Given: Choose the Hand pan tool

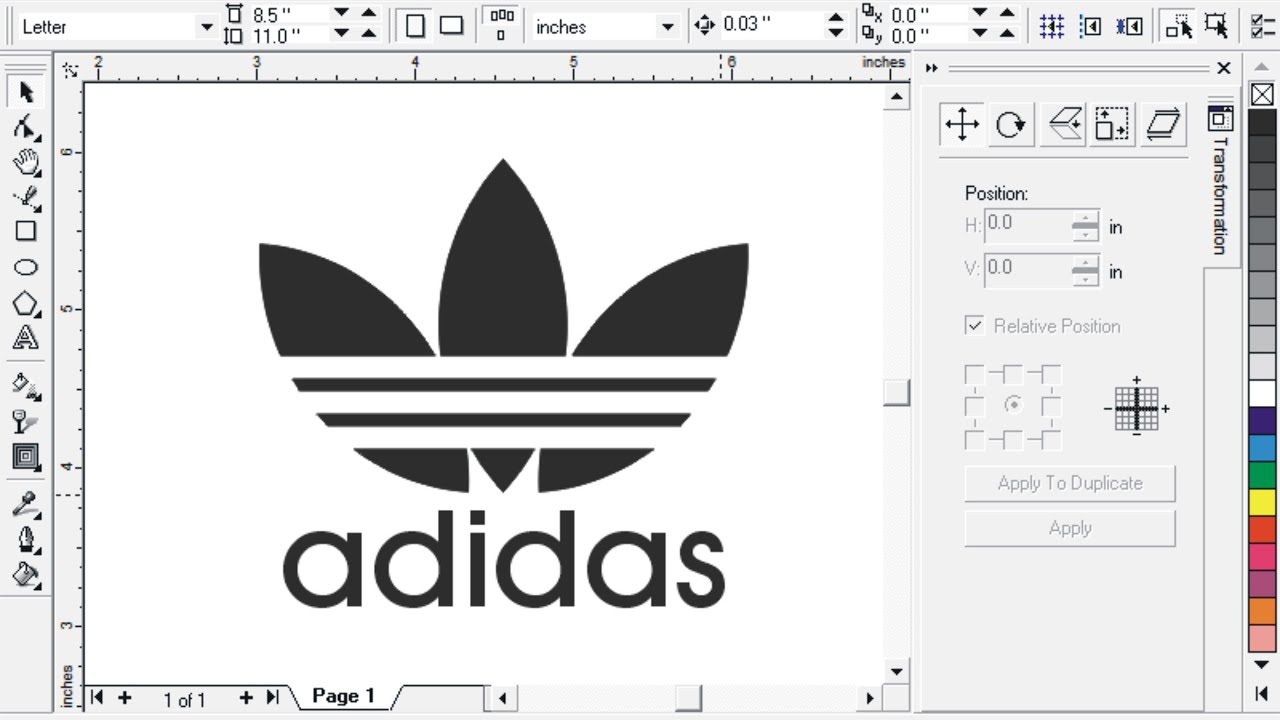Looking at the screenshot, I should (x=26, y=162).
